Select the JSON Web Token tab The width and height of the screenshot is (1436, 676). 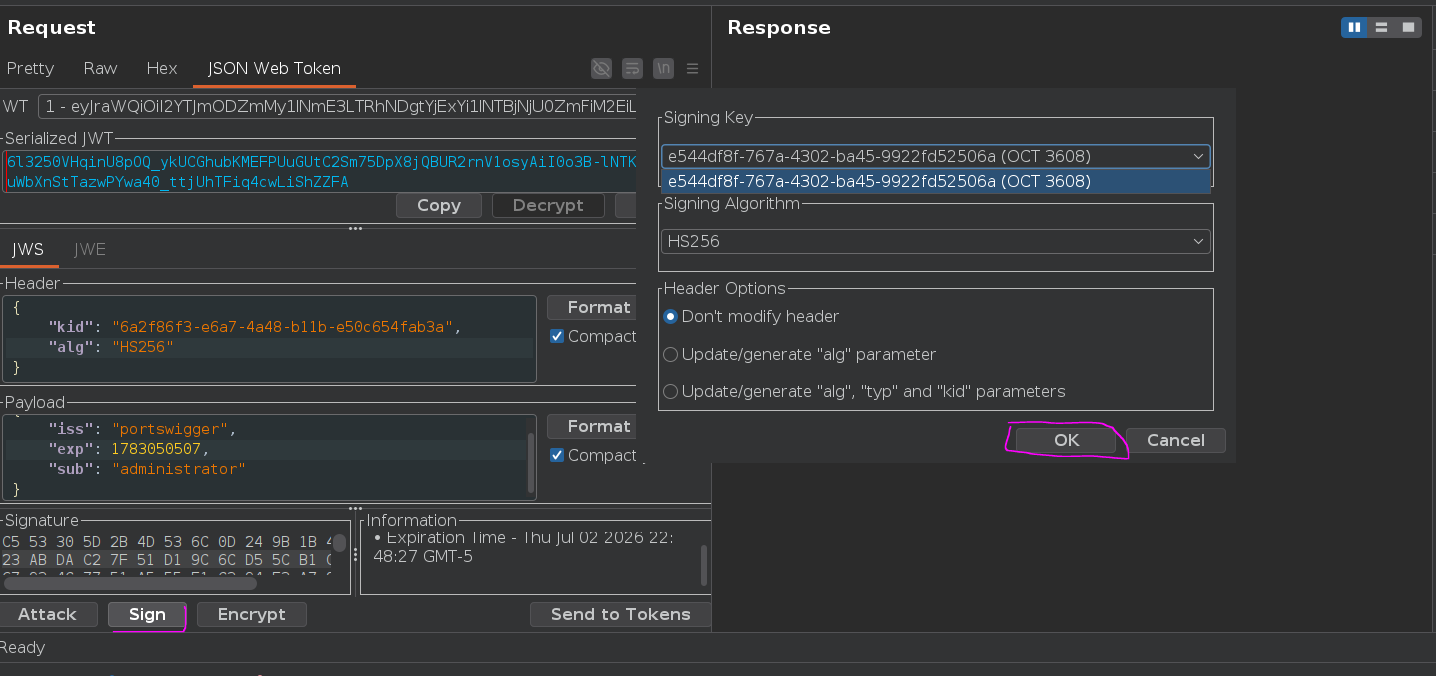[x=274, y=68]
